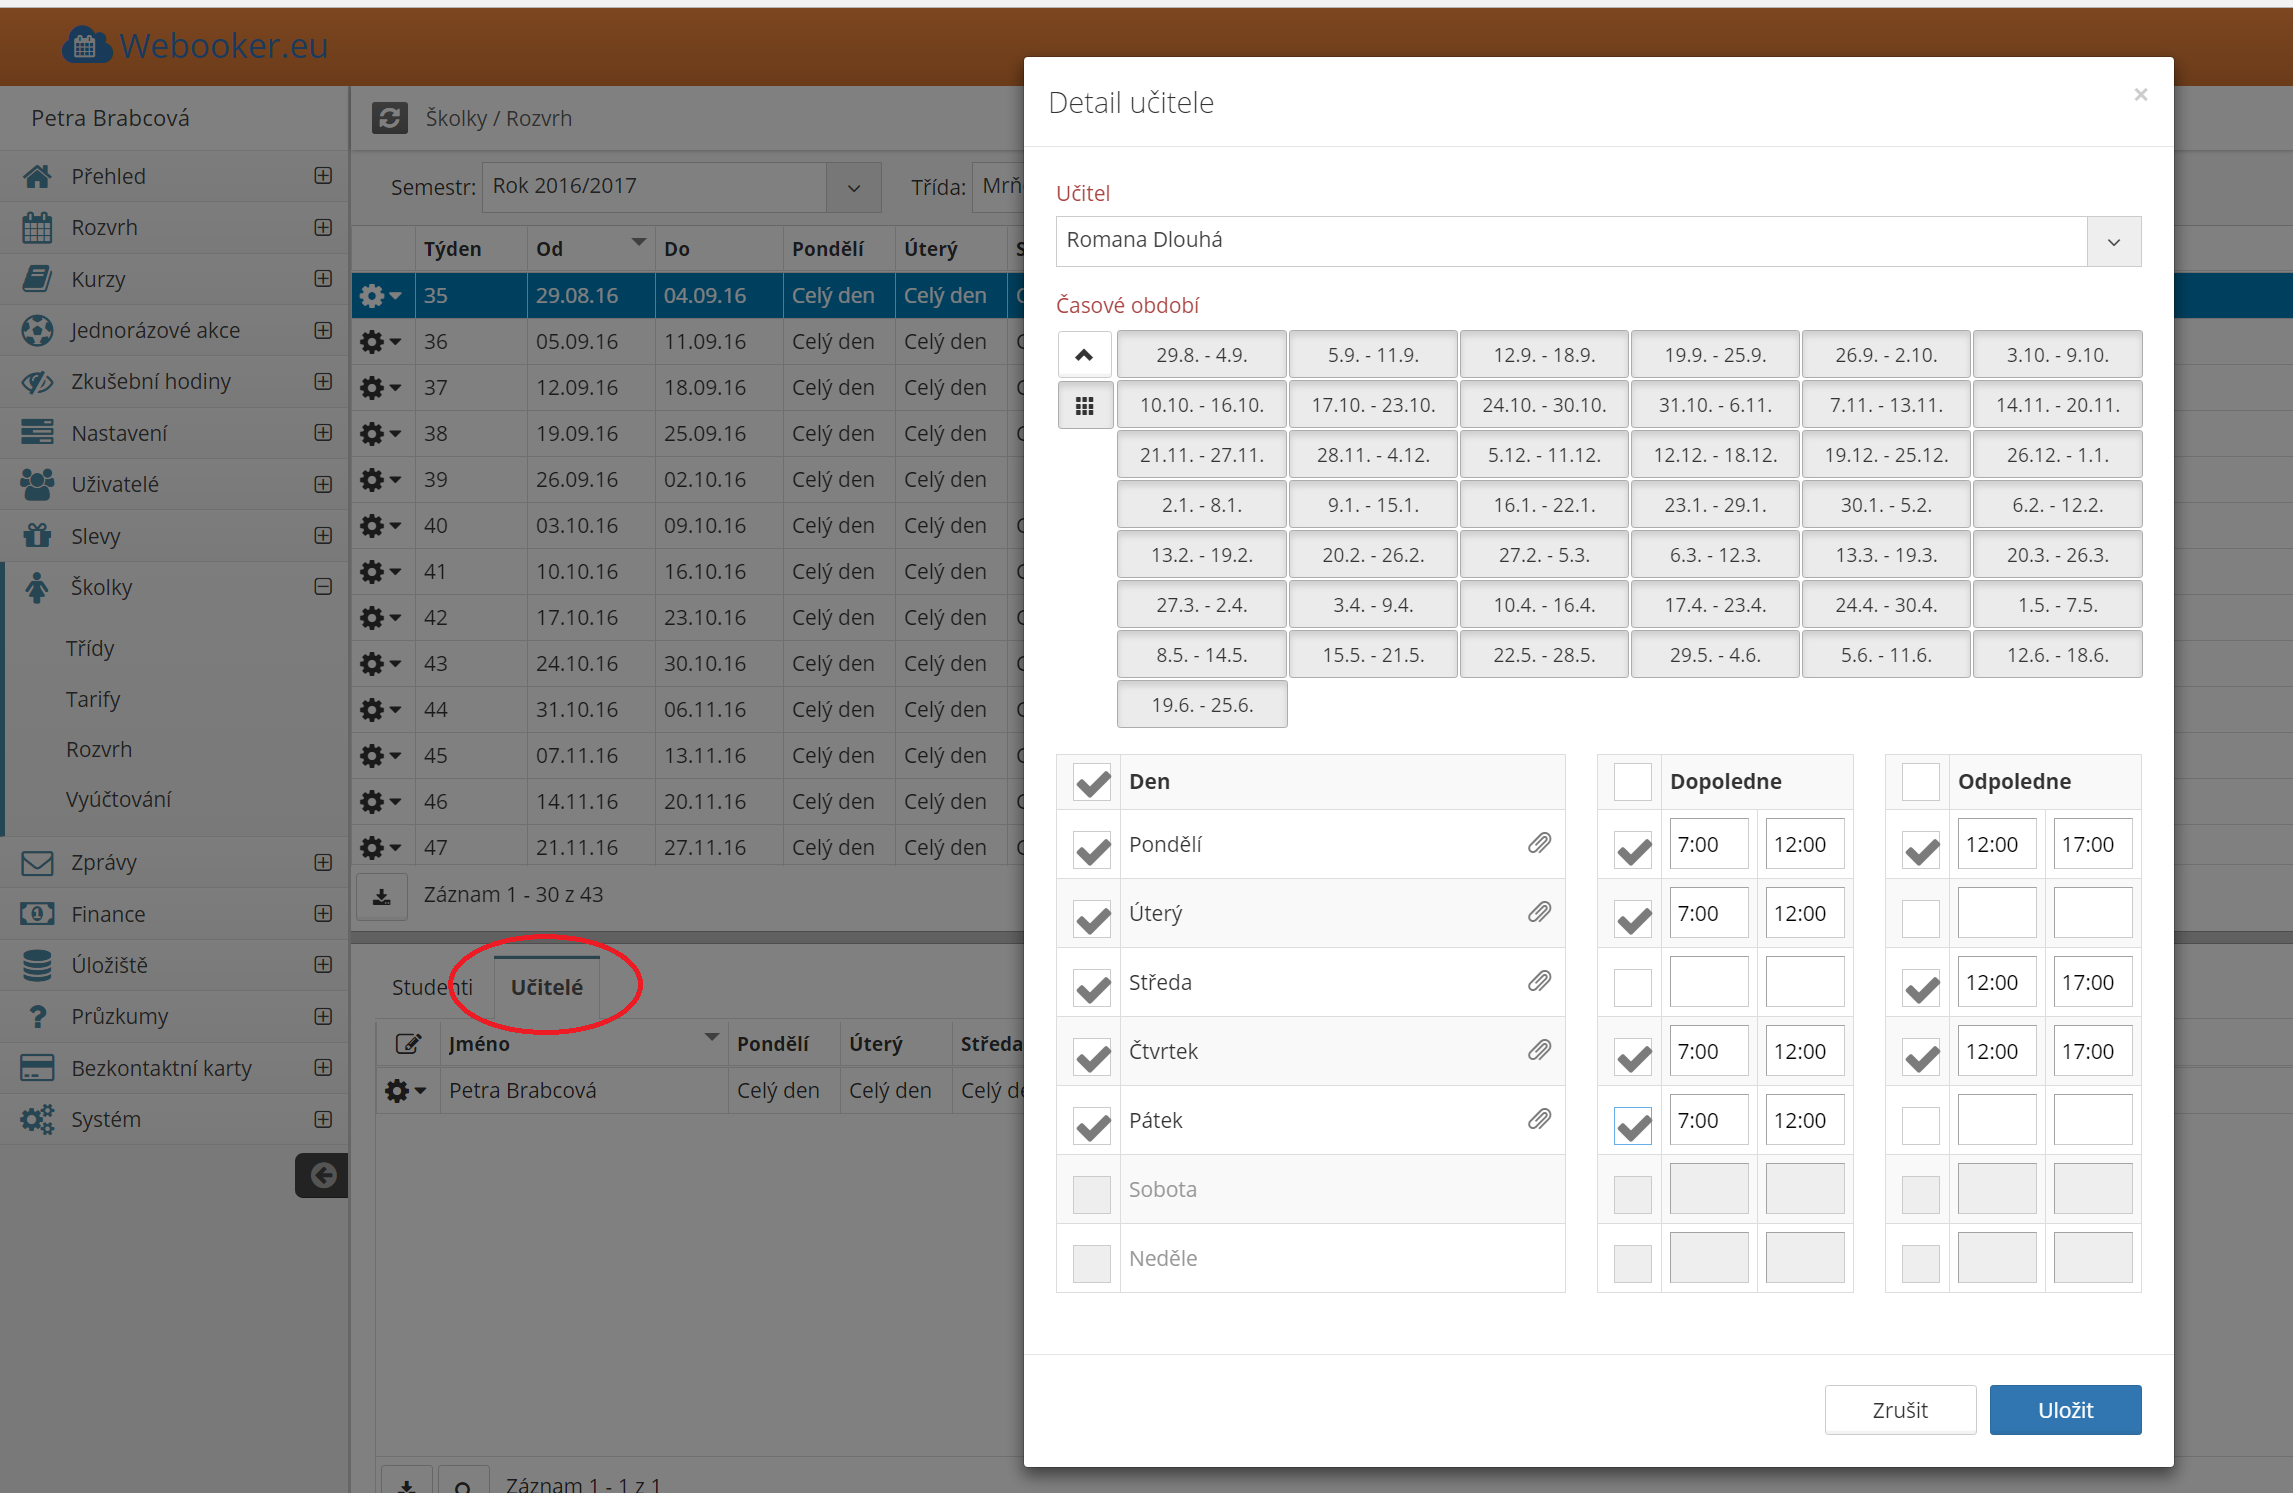2293x1493 pixels.
Task: Collapse time periods with up chevron
Action: pyautogui.click(x=1084, y=355)
